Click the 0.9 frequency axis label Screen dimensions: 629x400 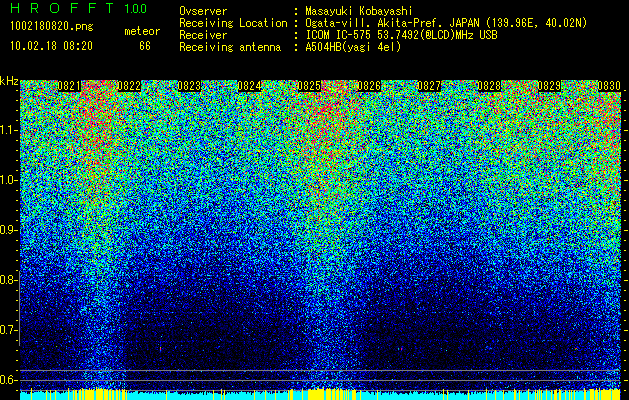tap(8, 230)
